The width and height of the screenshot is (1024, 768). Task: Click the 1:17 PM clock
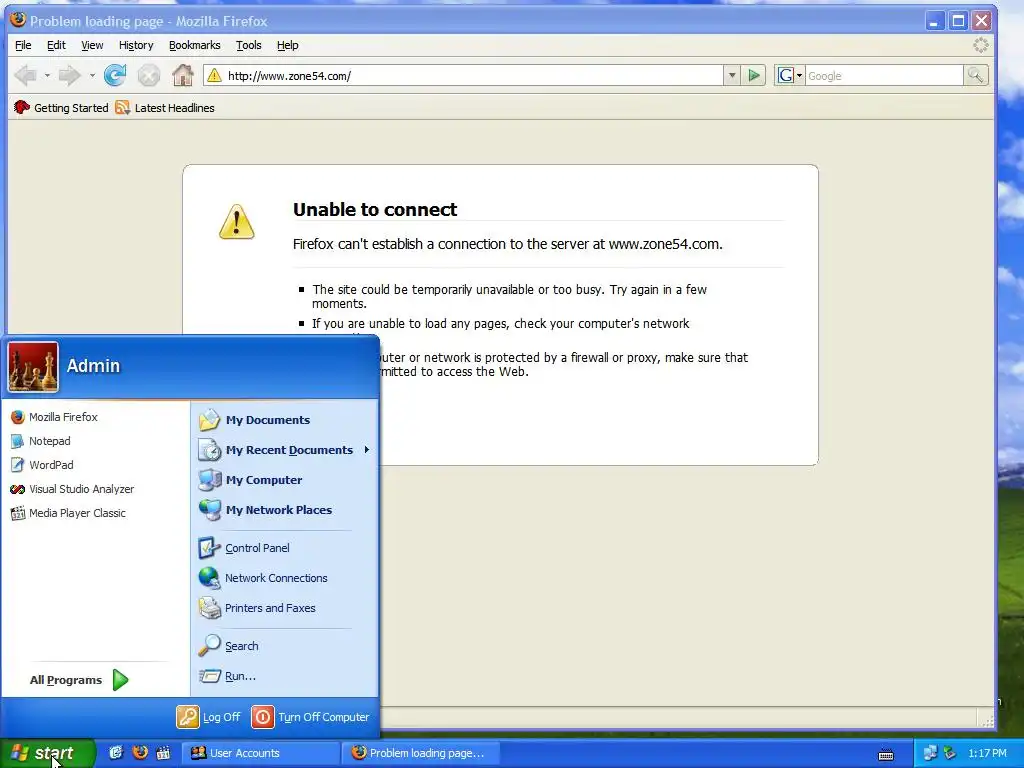coord(987,753)
